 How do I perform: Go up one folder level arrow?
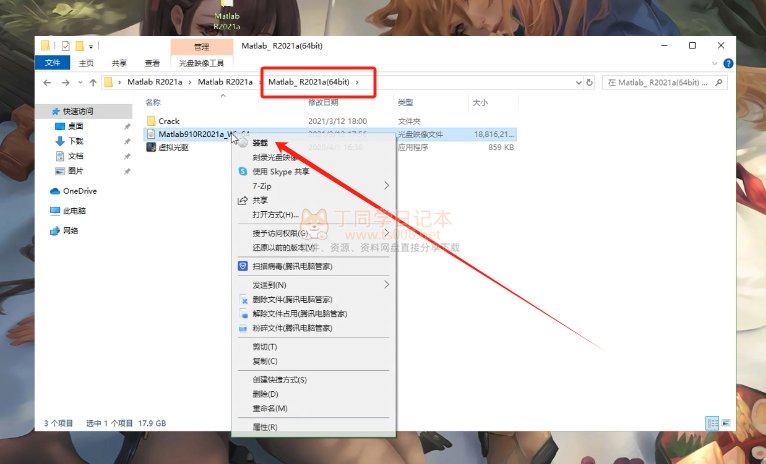click(93, 83)
